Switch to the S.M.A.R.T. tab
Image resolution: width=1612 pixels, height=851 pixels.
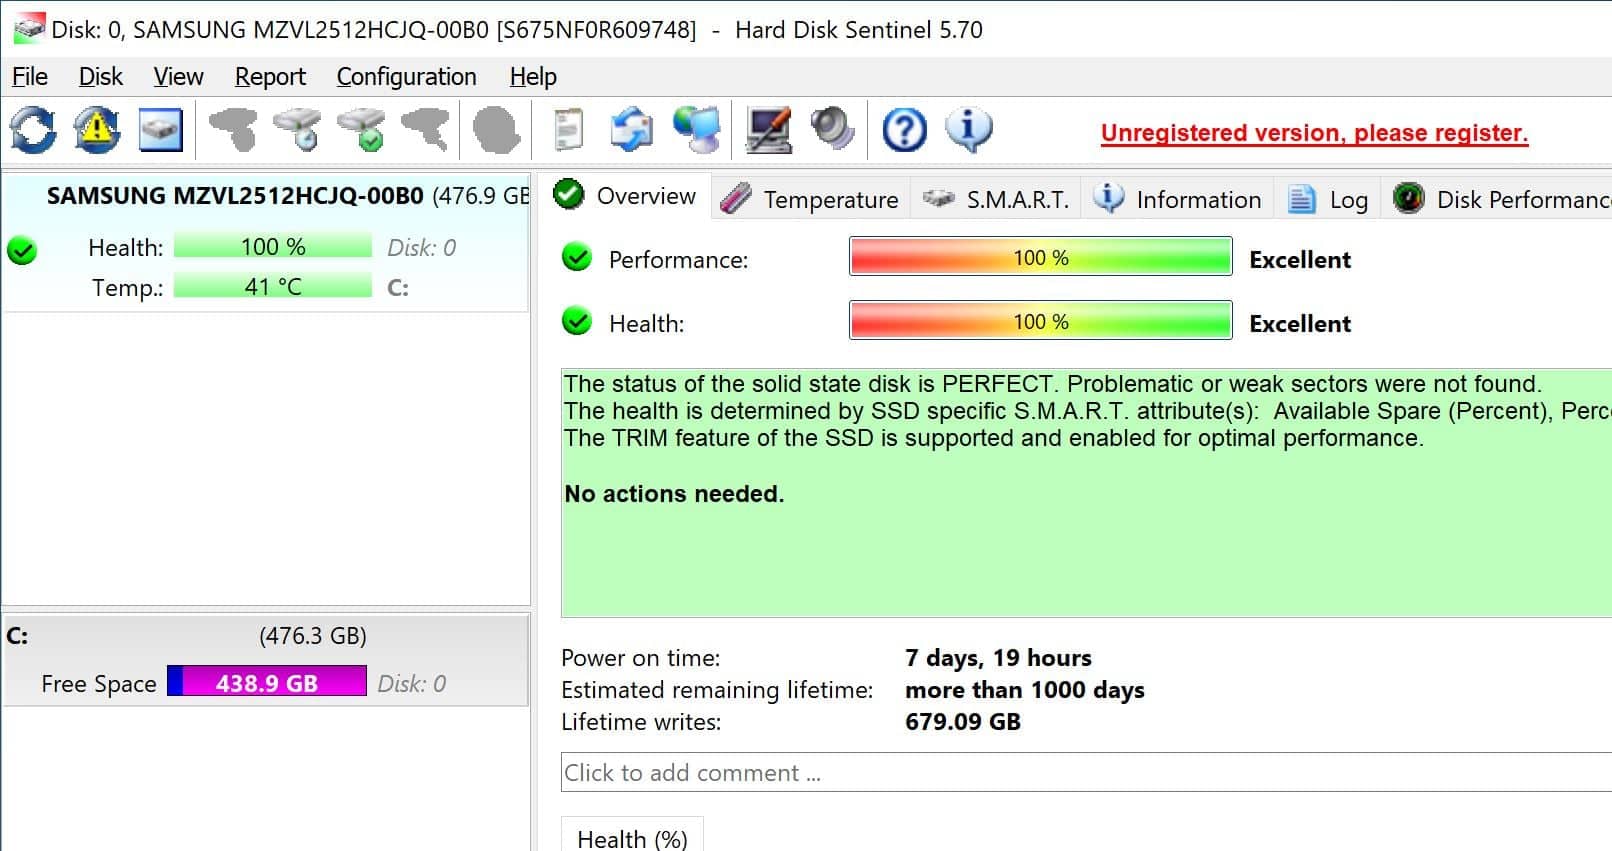pyautogui.click(x=996, y=199)
